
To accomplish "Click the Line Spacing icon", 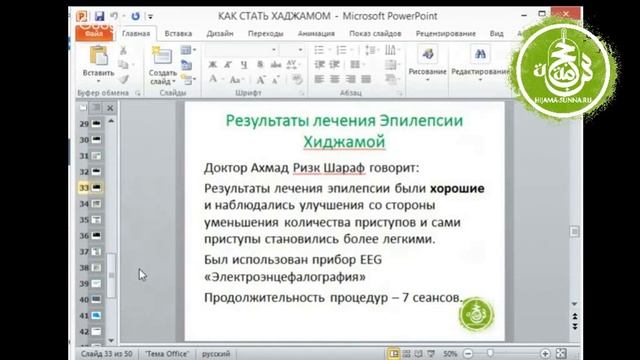I will [371, 50].
